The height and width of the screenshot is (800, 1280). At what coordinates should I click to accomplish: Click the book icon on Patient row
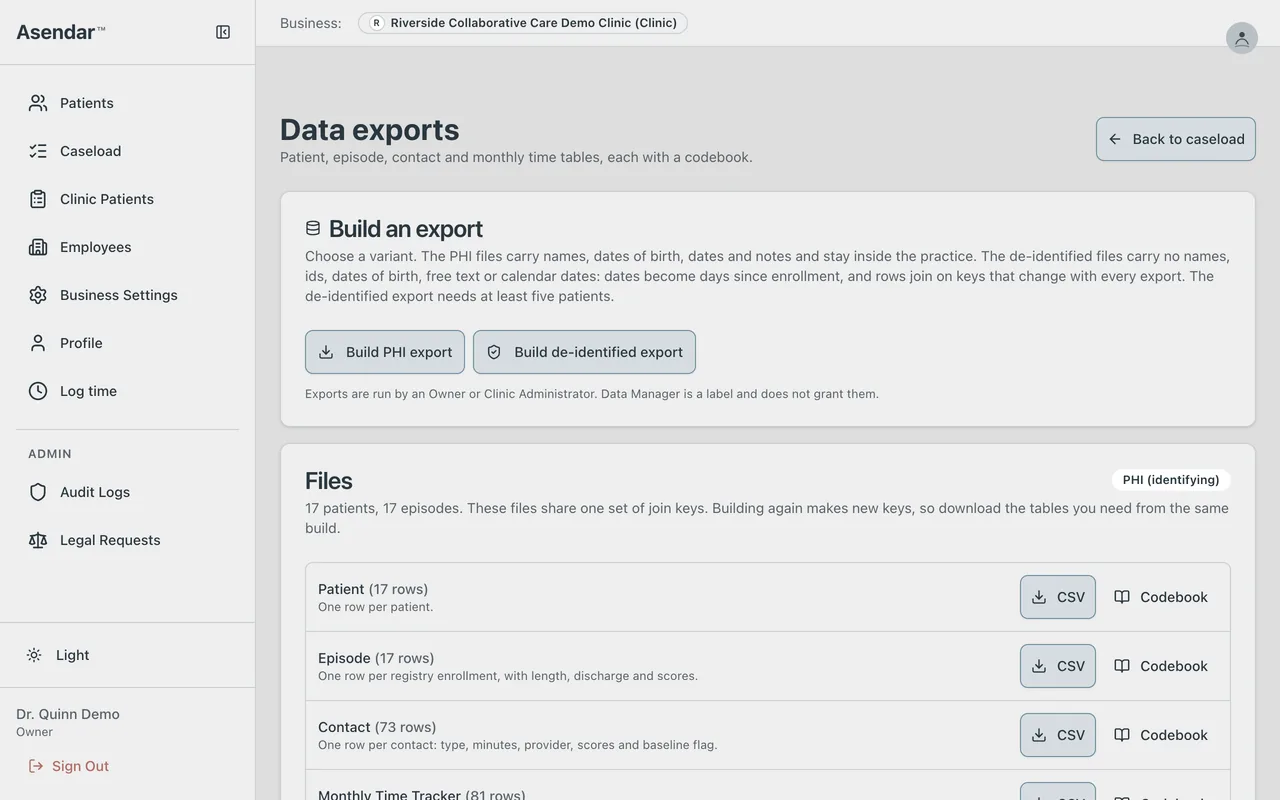point(1122,597)
